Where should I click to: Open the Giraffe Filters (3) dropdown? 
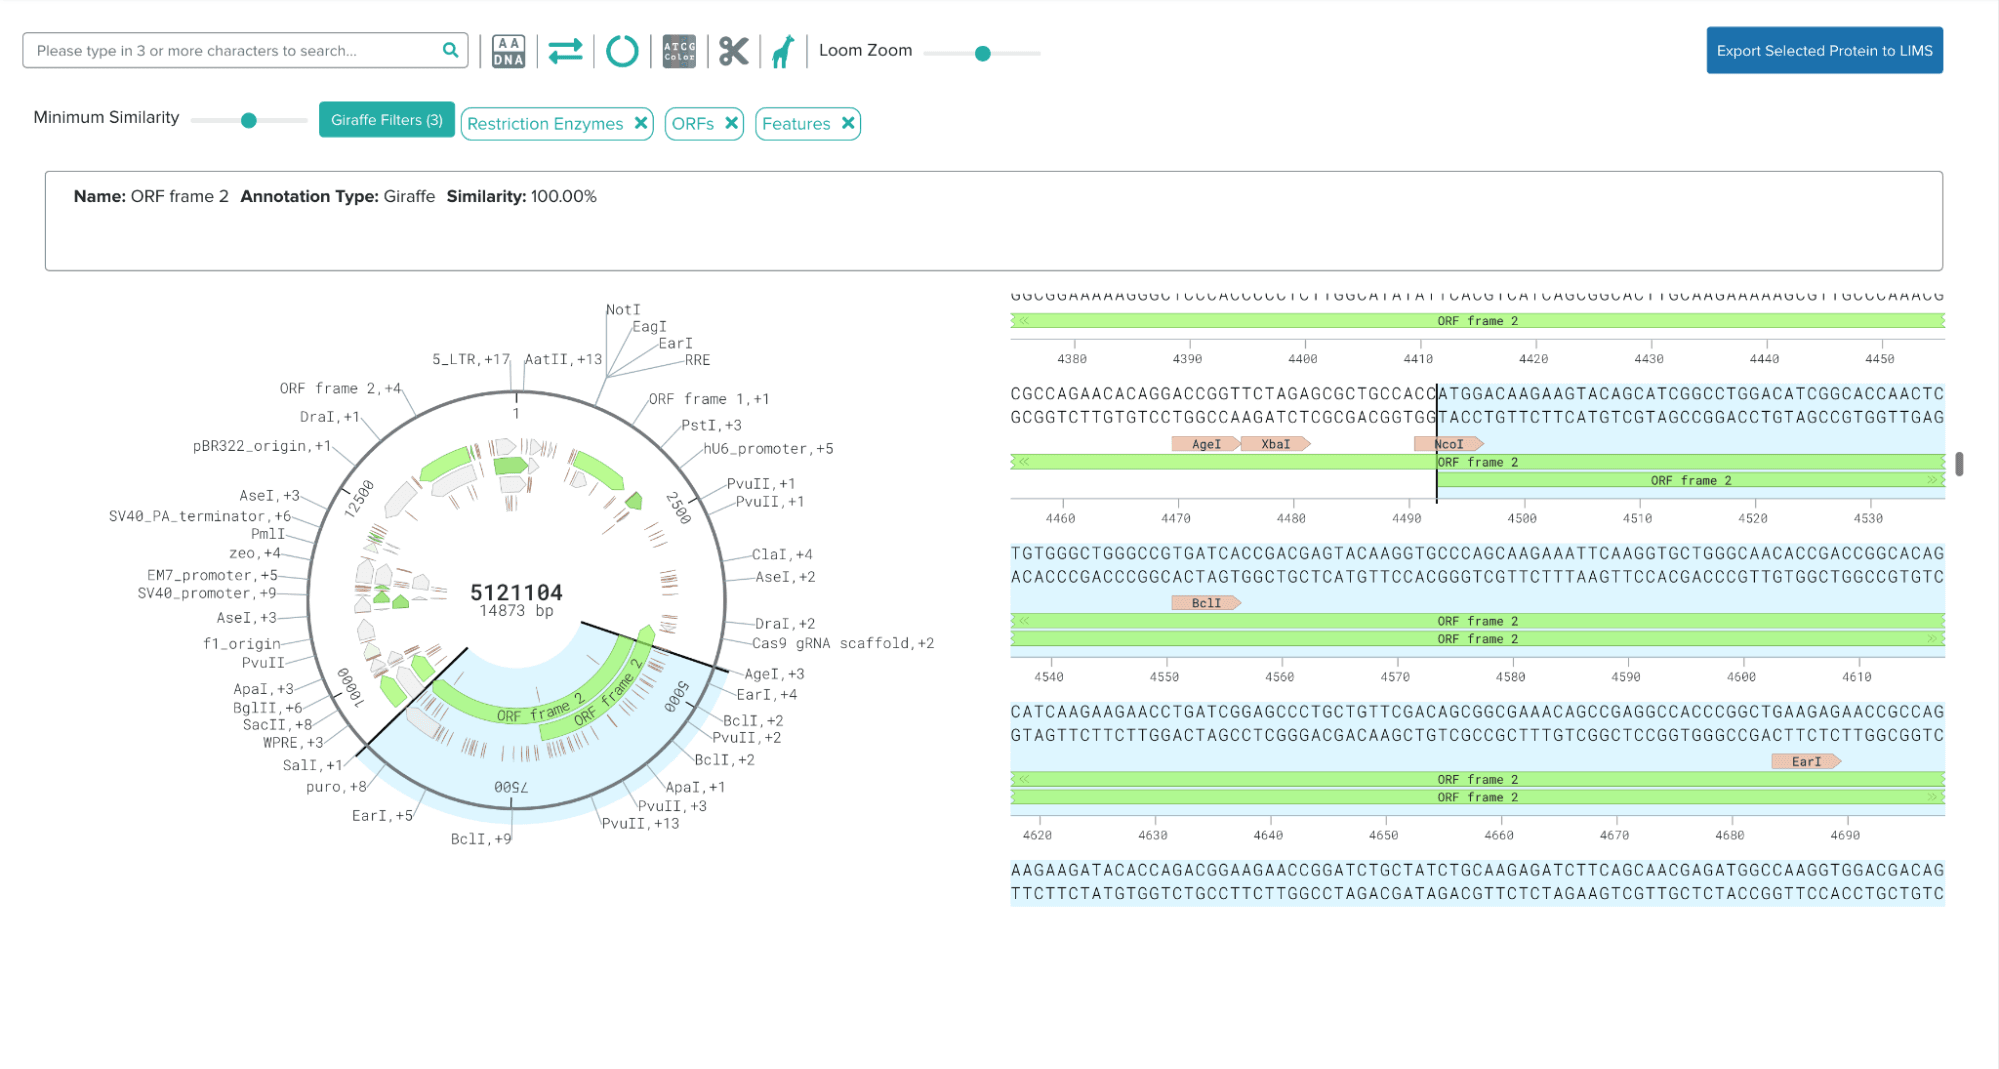pyautogui.click(x=386, y=120)
